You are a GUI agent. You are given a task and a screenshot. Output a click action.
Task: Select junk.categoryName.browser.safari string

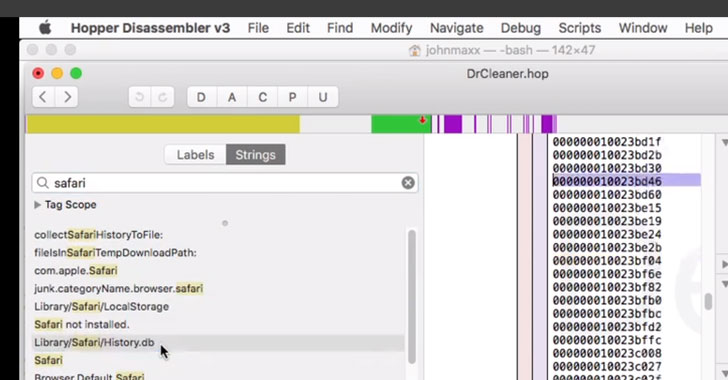(118, 288)
